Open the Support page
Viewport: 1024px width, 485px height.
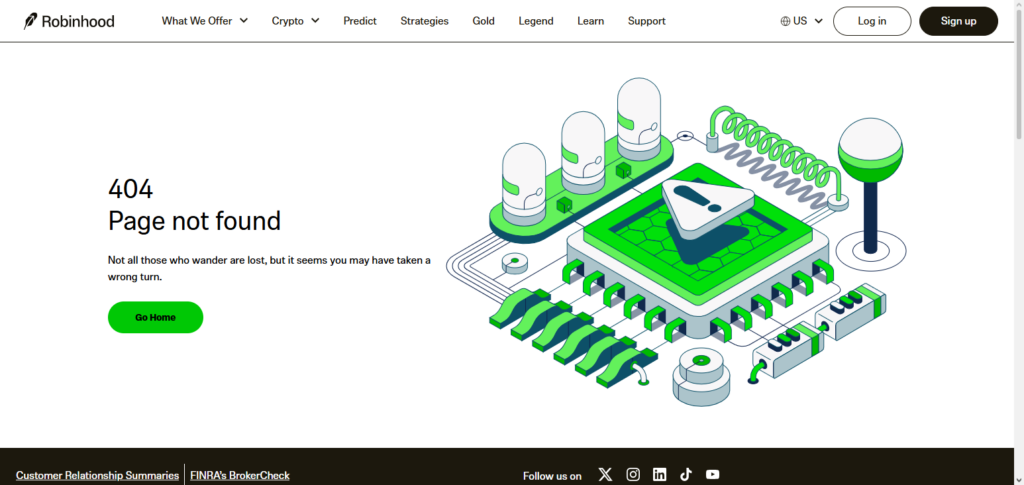click(646, 21)
